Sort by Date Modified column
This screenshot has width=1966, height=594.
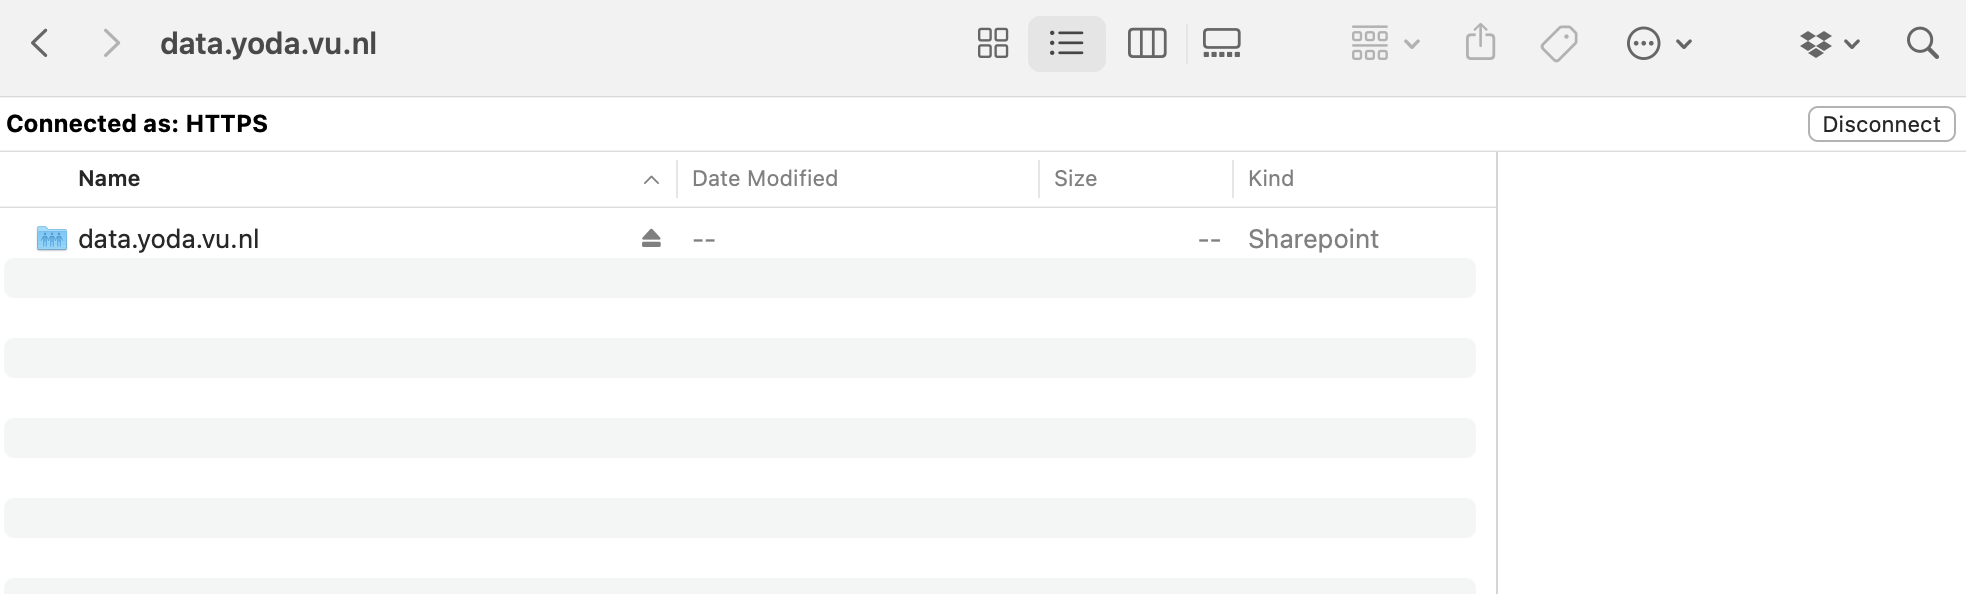pyautogui.click(x=764, y=178)
